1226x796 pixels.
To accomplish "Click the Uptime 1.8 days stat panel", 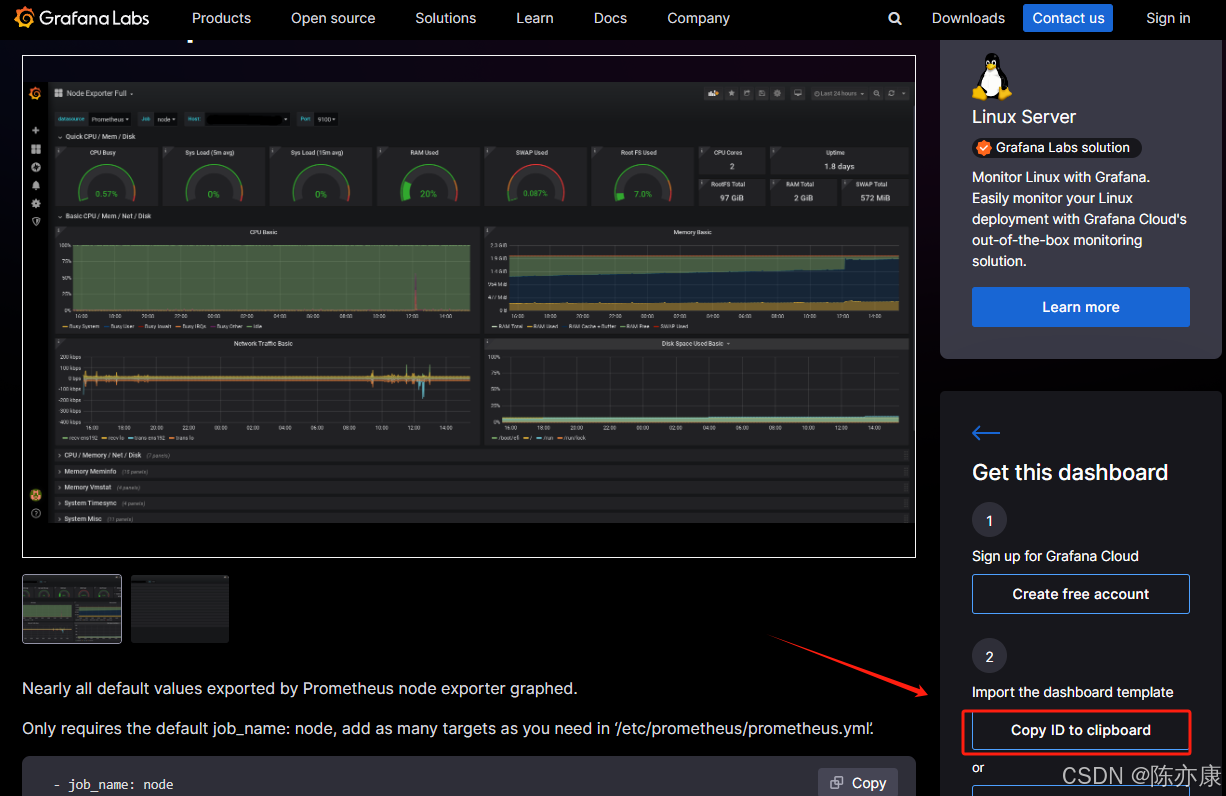I will pyautogui.click(x=838, y=160).
